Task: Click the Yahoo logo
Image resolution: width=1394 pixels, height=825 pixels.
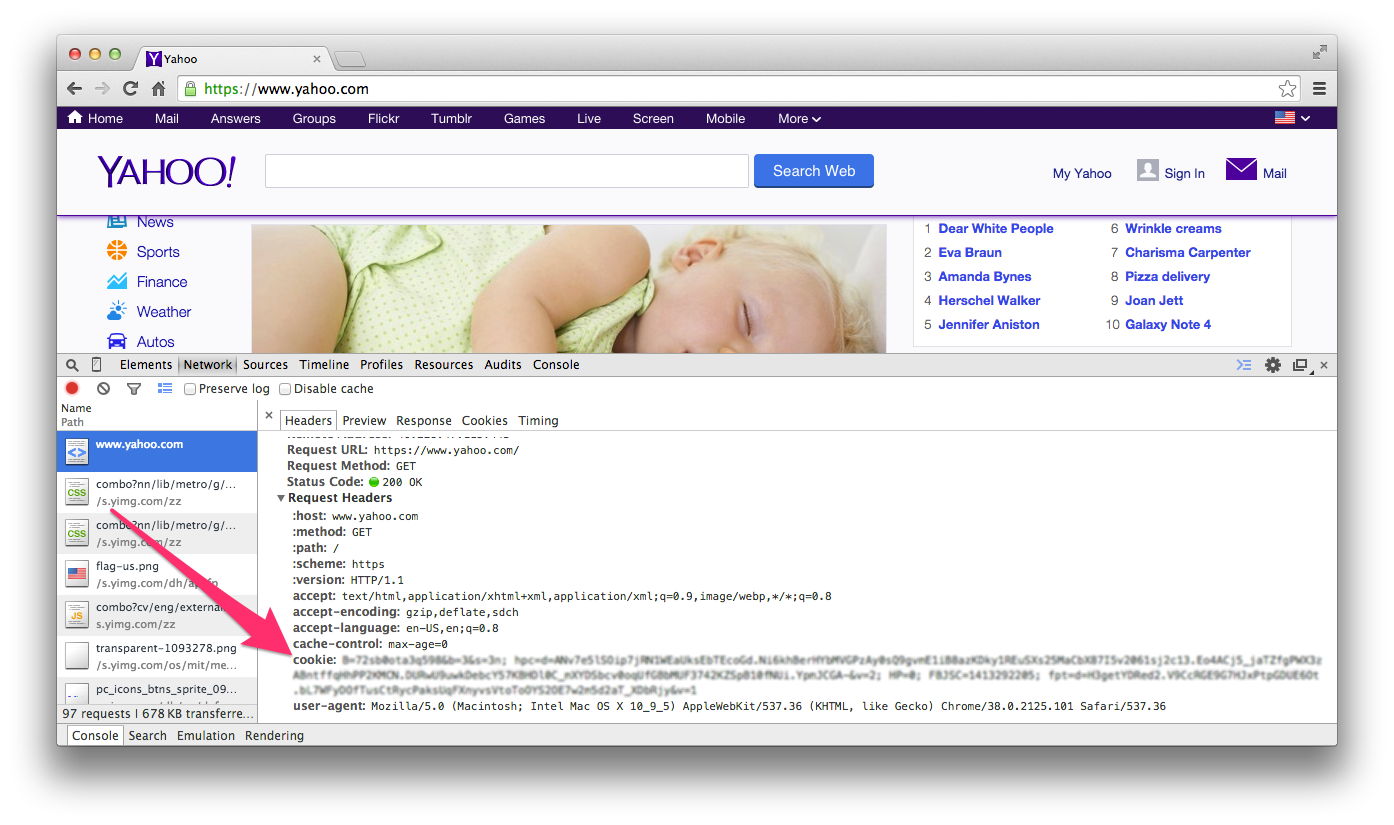Action: click(167, 171)
